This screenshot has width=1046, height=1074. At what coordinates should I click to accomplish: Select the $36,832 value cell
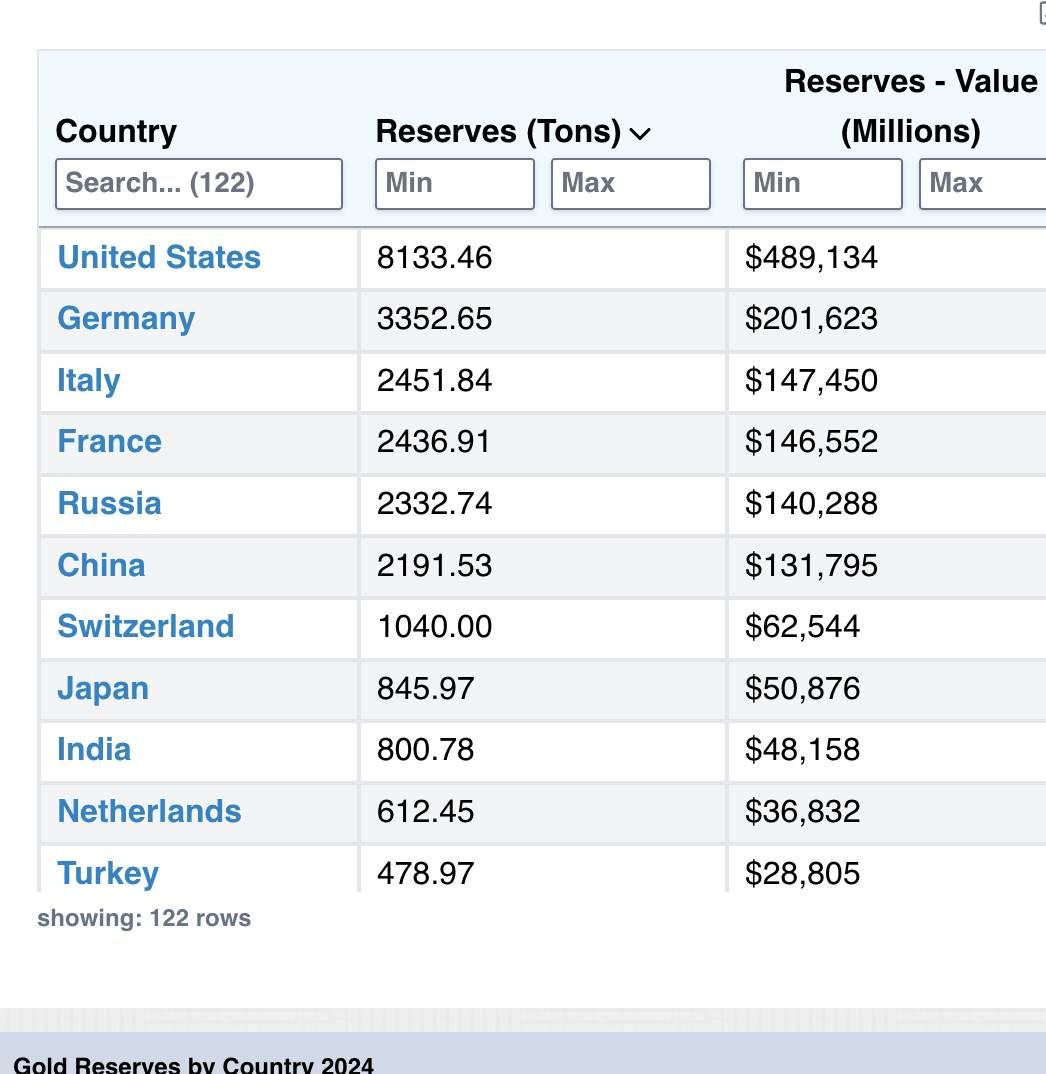(x=887, y=812)
